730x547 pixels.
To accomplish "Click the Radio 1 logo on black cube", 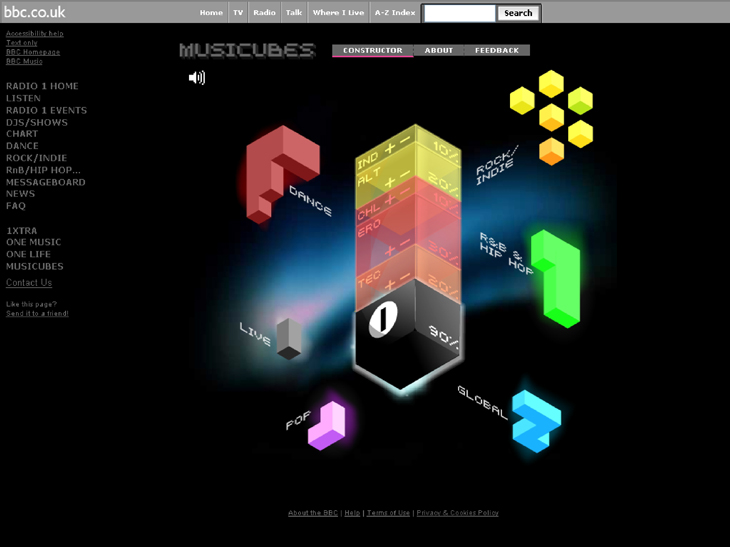I will (383, 319).
